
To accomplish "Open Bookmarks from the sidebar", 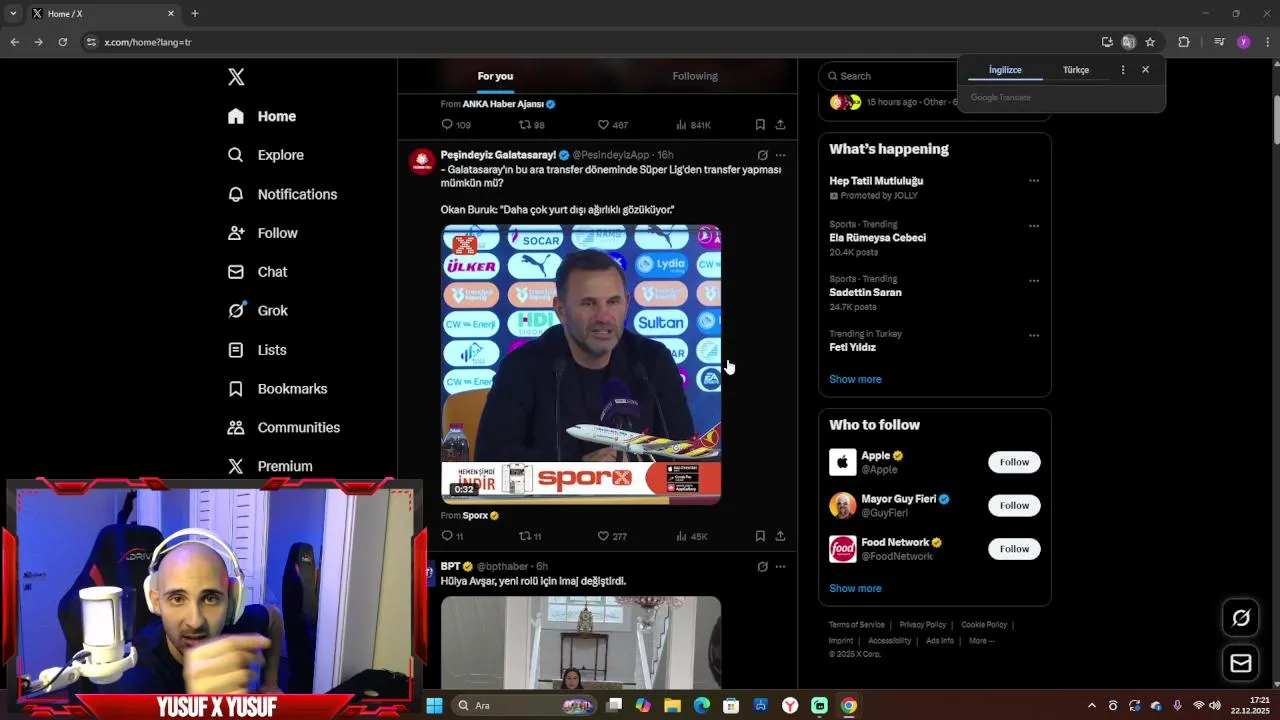I will pos(278,389).
